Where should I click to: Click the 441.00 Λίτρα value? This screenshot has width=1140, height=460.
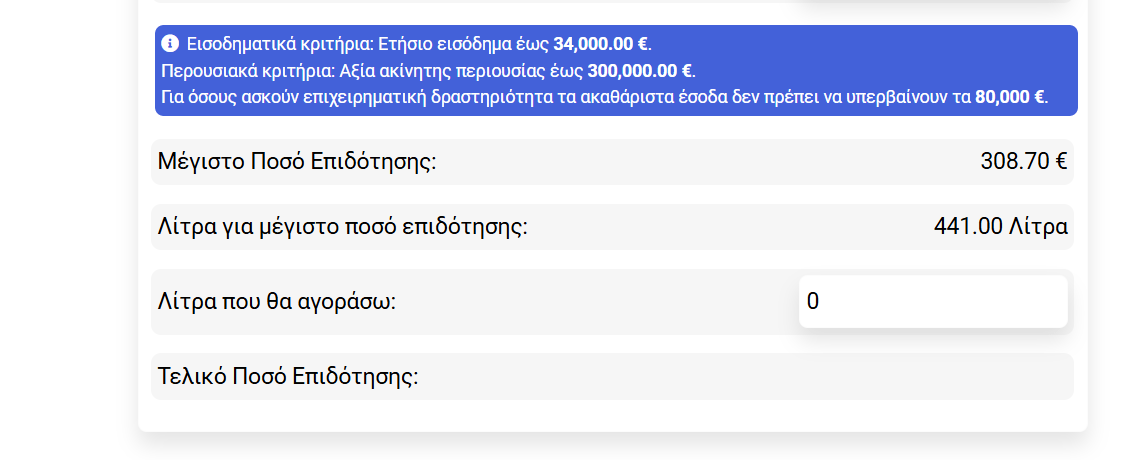1000,227
